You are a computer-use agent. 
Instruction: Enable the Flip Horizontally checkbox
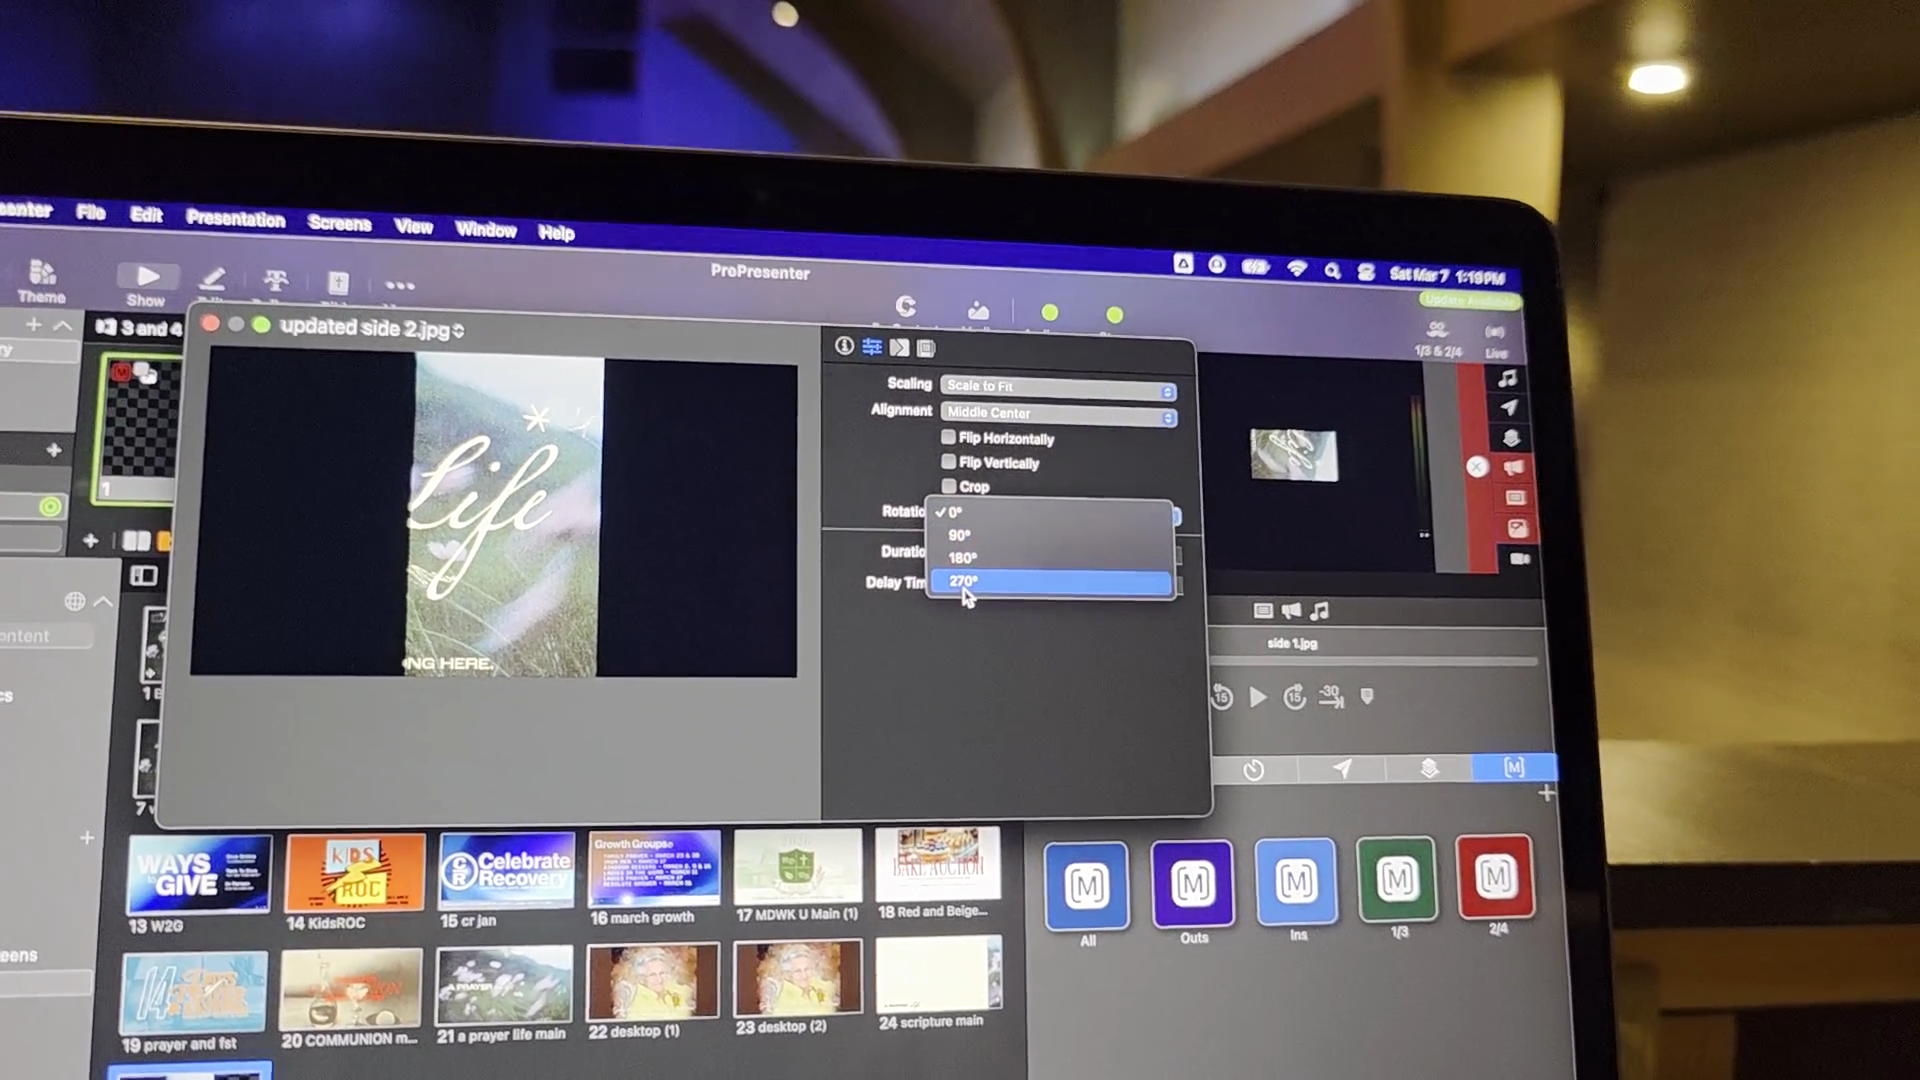(948, 437)
